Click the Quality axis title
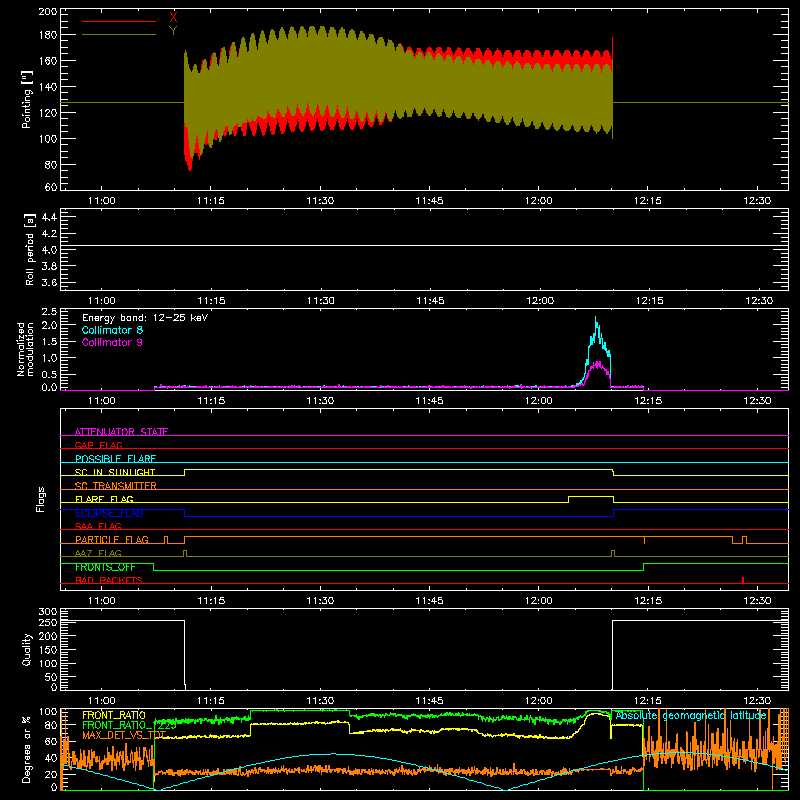The height and width of the screenshot is (800, 800). click(27, 649)
